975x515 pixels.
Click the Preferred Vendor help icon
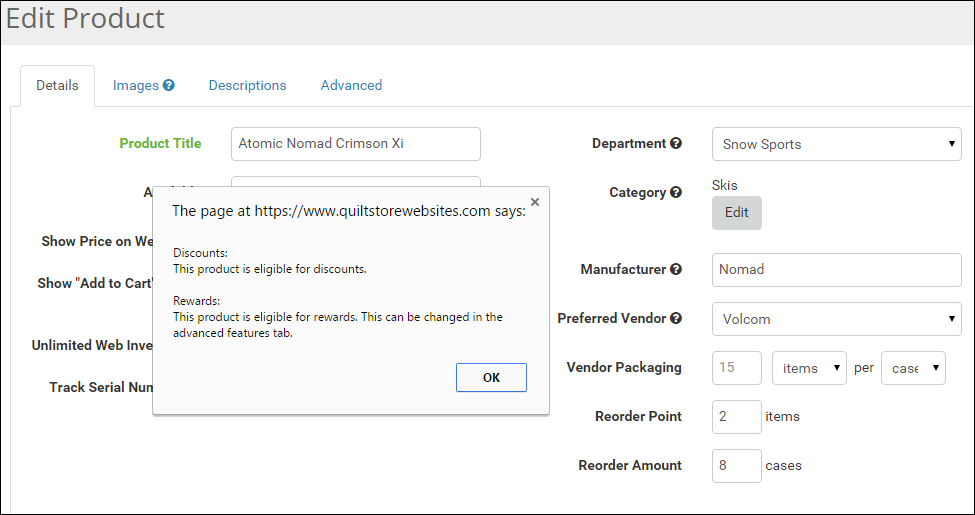coord(676,318)
